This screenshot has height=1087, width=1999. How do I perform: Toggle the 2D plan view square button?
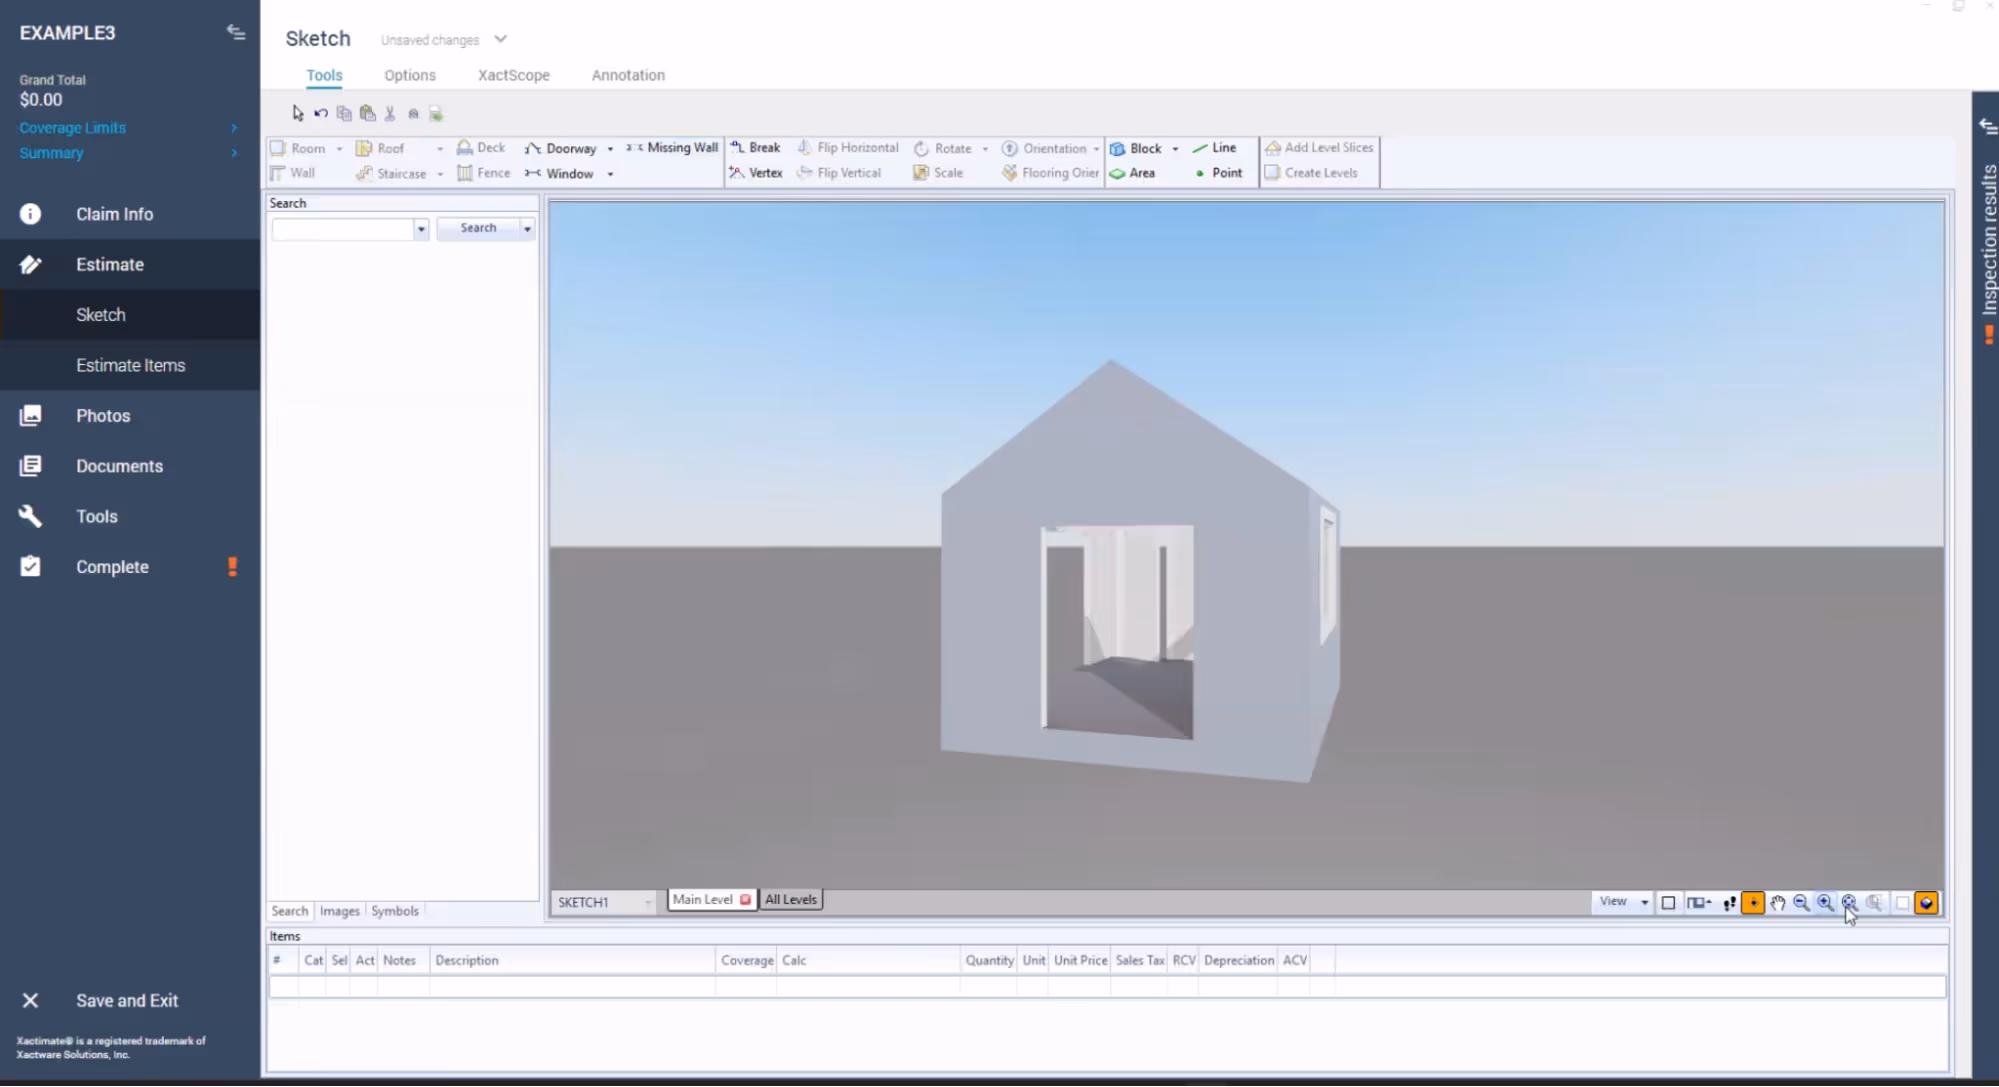point(1668,903)
